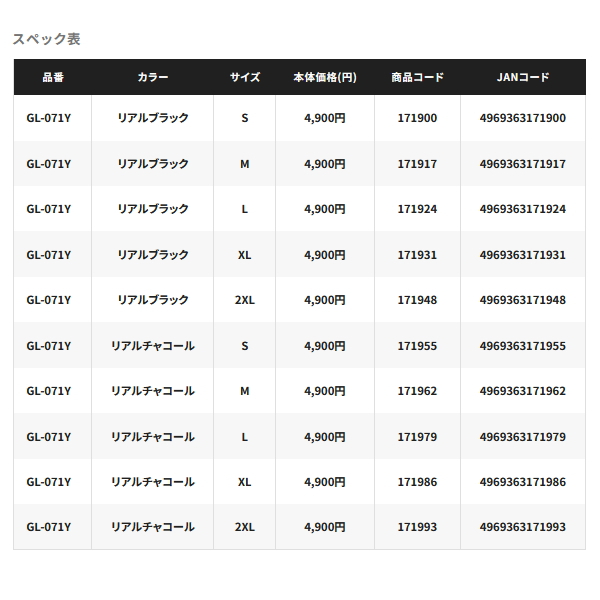The image size is (600, 600).
Task: Click 4,900円 price in the 171900 row
Action: coord(325,118)
